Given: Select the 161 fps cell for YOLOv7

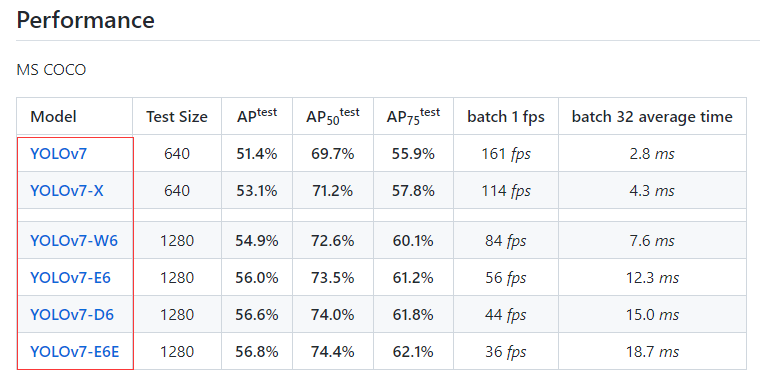Looking at the screenshot, I should [x=506, y=154].
